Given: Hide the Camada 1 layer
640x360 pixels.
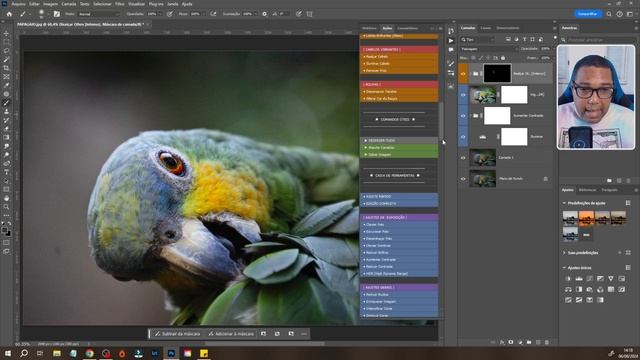Looking at the screenshot, I should [463, 158].
